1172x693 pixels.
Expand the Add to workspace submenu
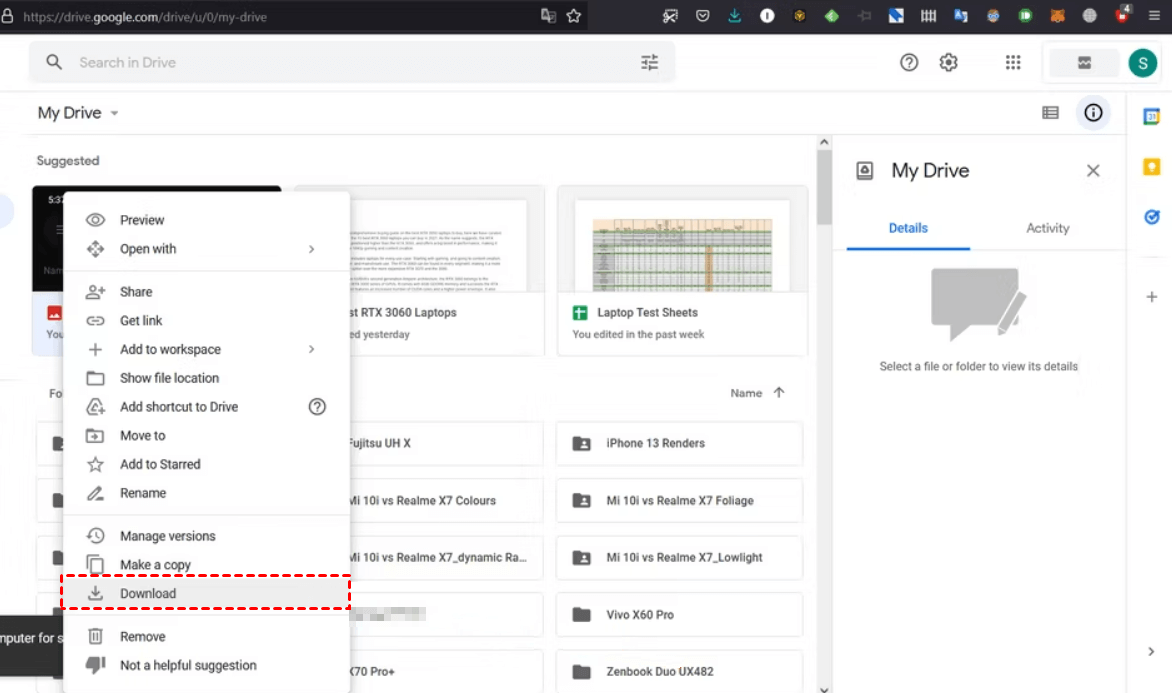click(x=311, y=349)
